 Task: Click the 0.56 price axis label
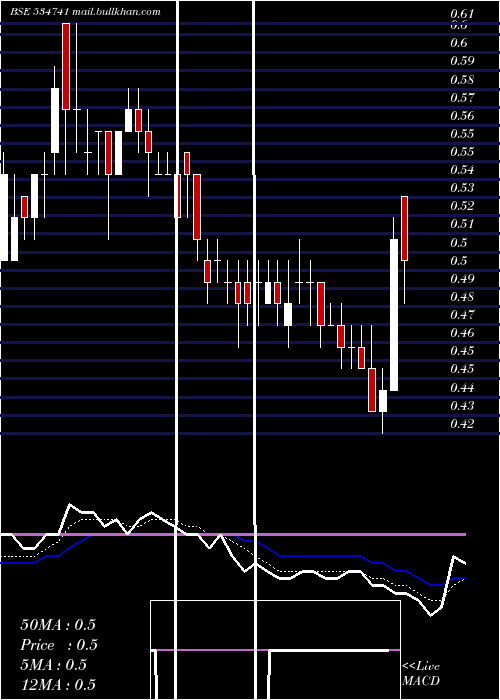pos(462,115)
